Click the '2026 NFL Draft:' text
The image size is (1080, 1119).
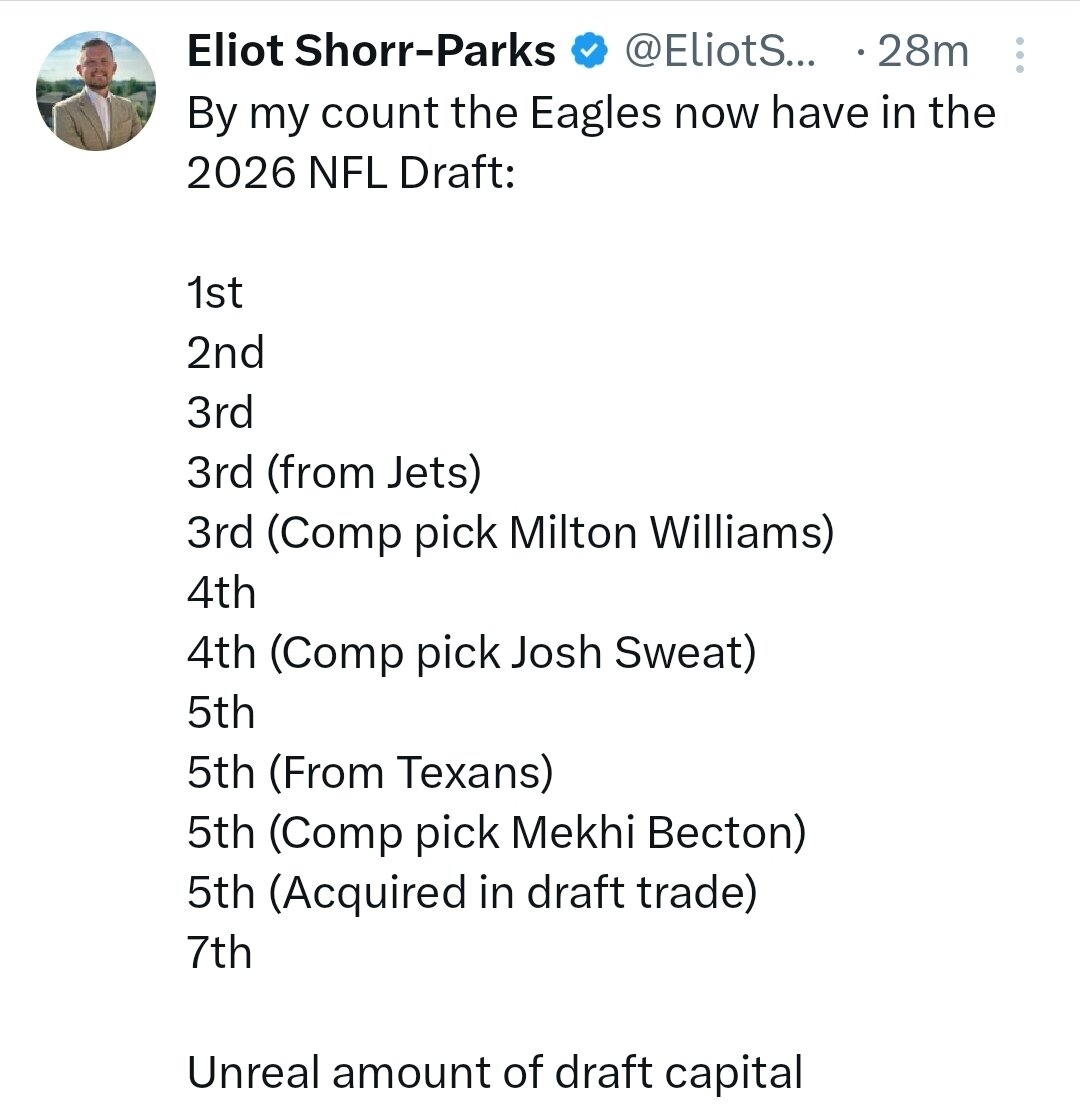(x=350, y=172)
